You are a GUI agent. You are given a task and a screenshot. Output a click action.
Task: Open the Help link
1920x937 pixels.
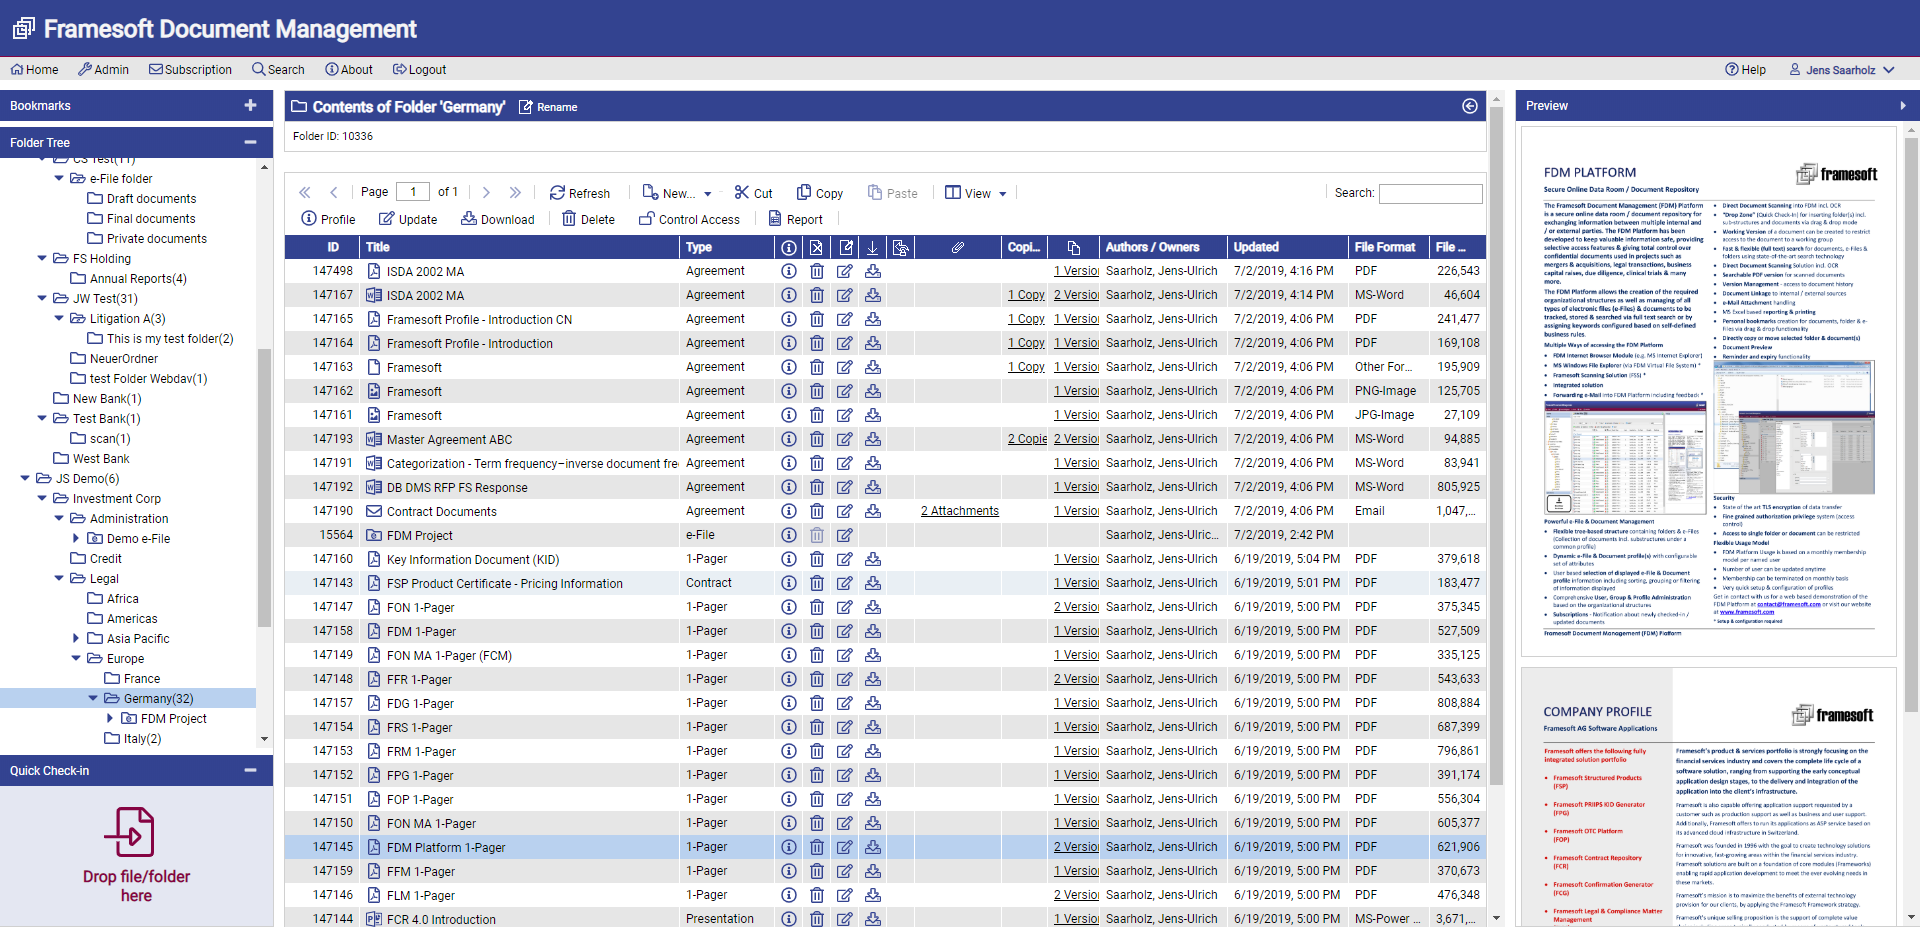(1745, 70)
